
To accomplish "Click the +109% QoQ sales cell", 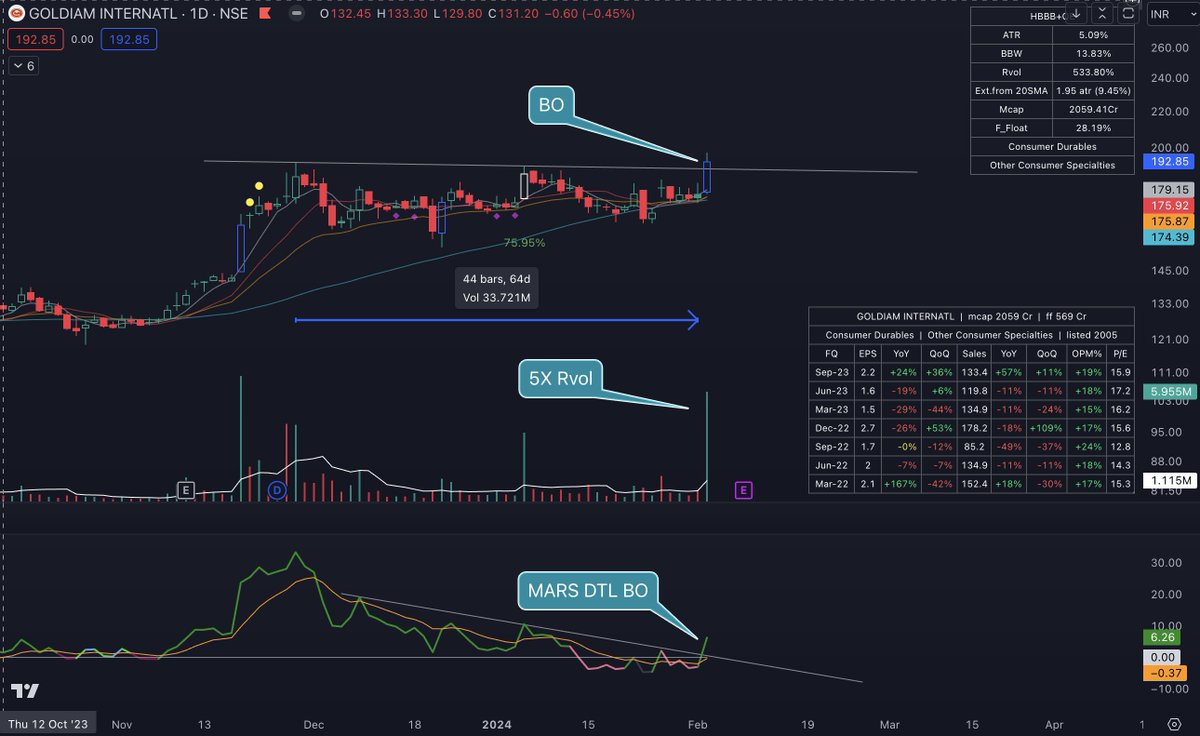I will click(1045, 427).
